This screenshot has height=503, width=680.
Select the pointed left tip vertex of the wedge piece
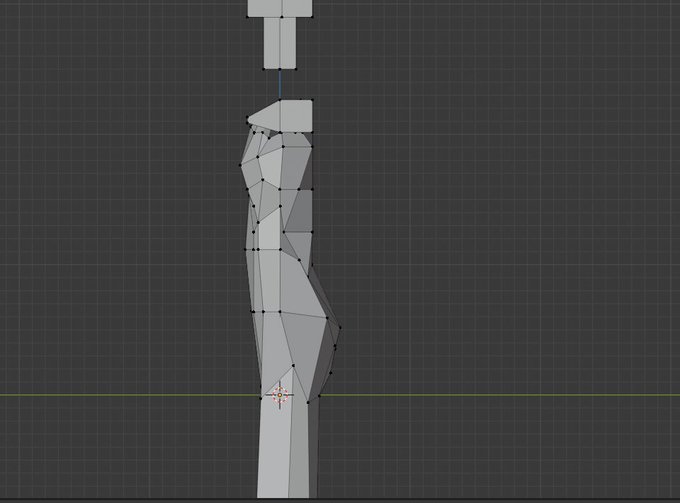[x=247, y=117]
